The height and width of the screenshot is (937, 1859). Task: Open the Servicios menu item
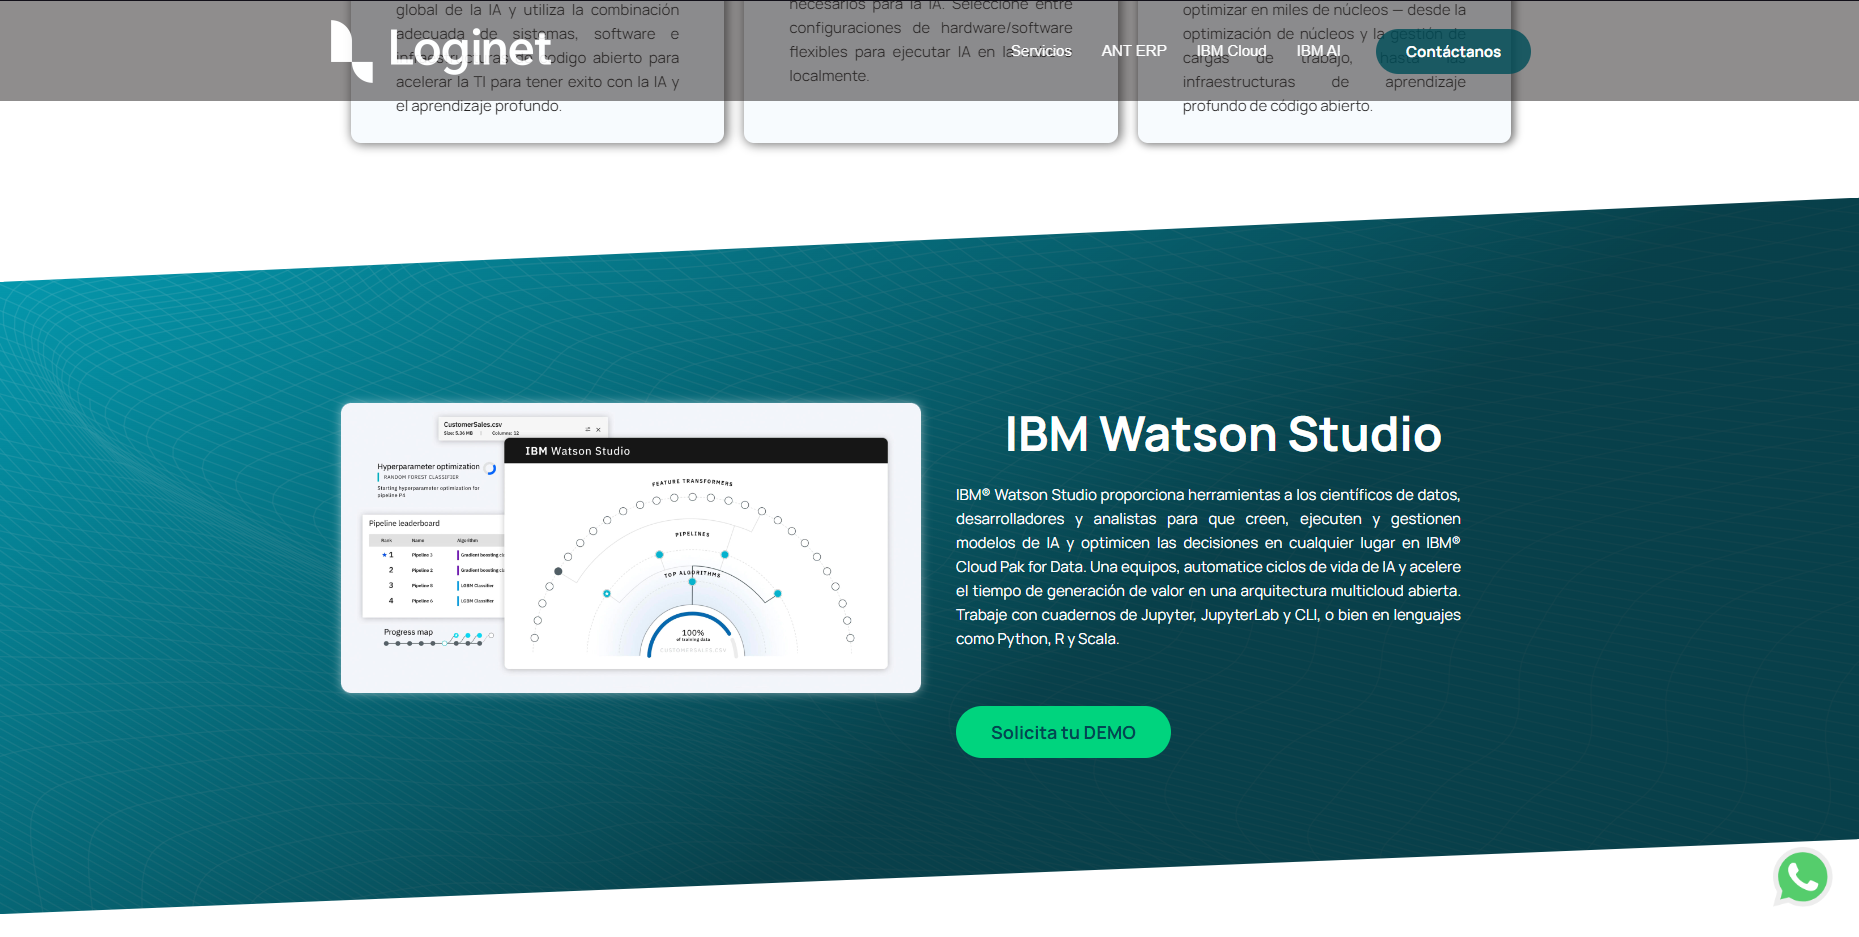(x=1040, y=51)
